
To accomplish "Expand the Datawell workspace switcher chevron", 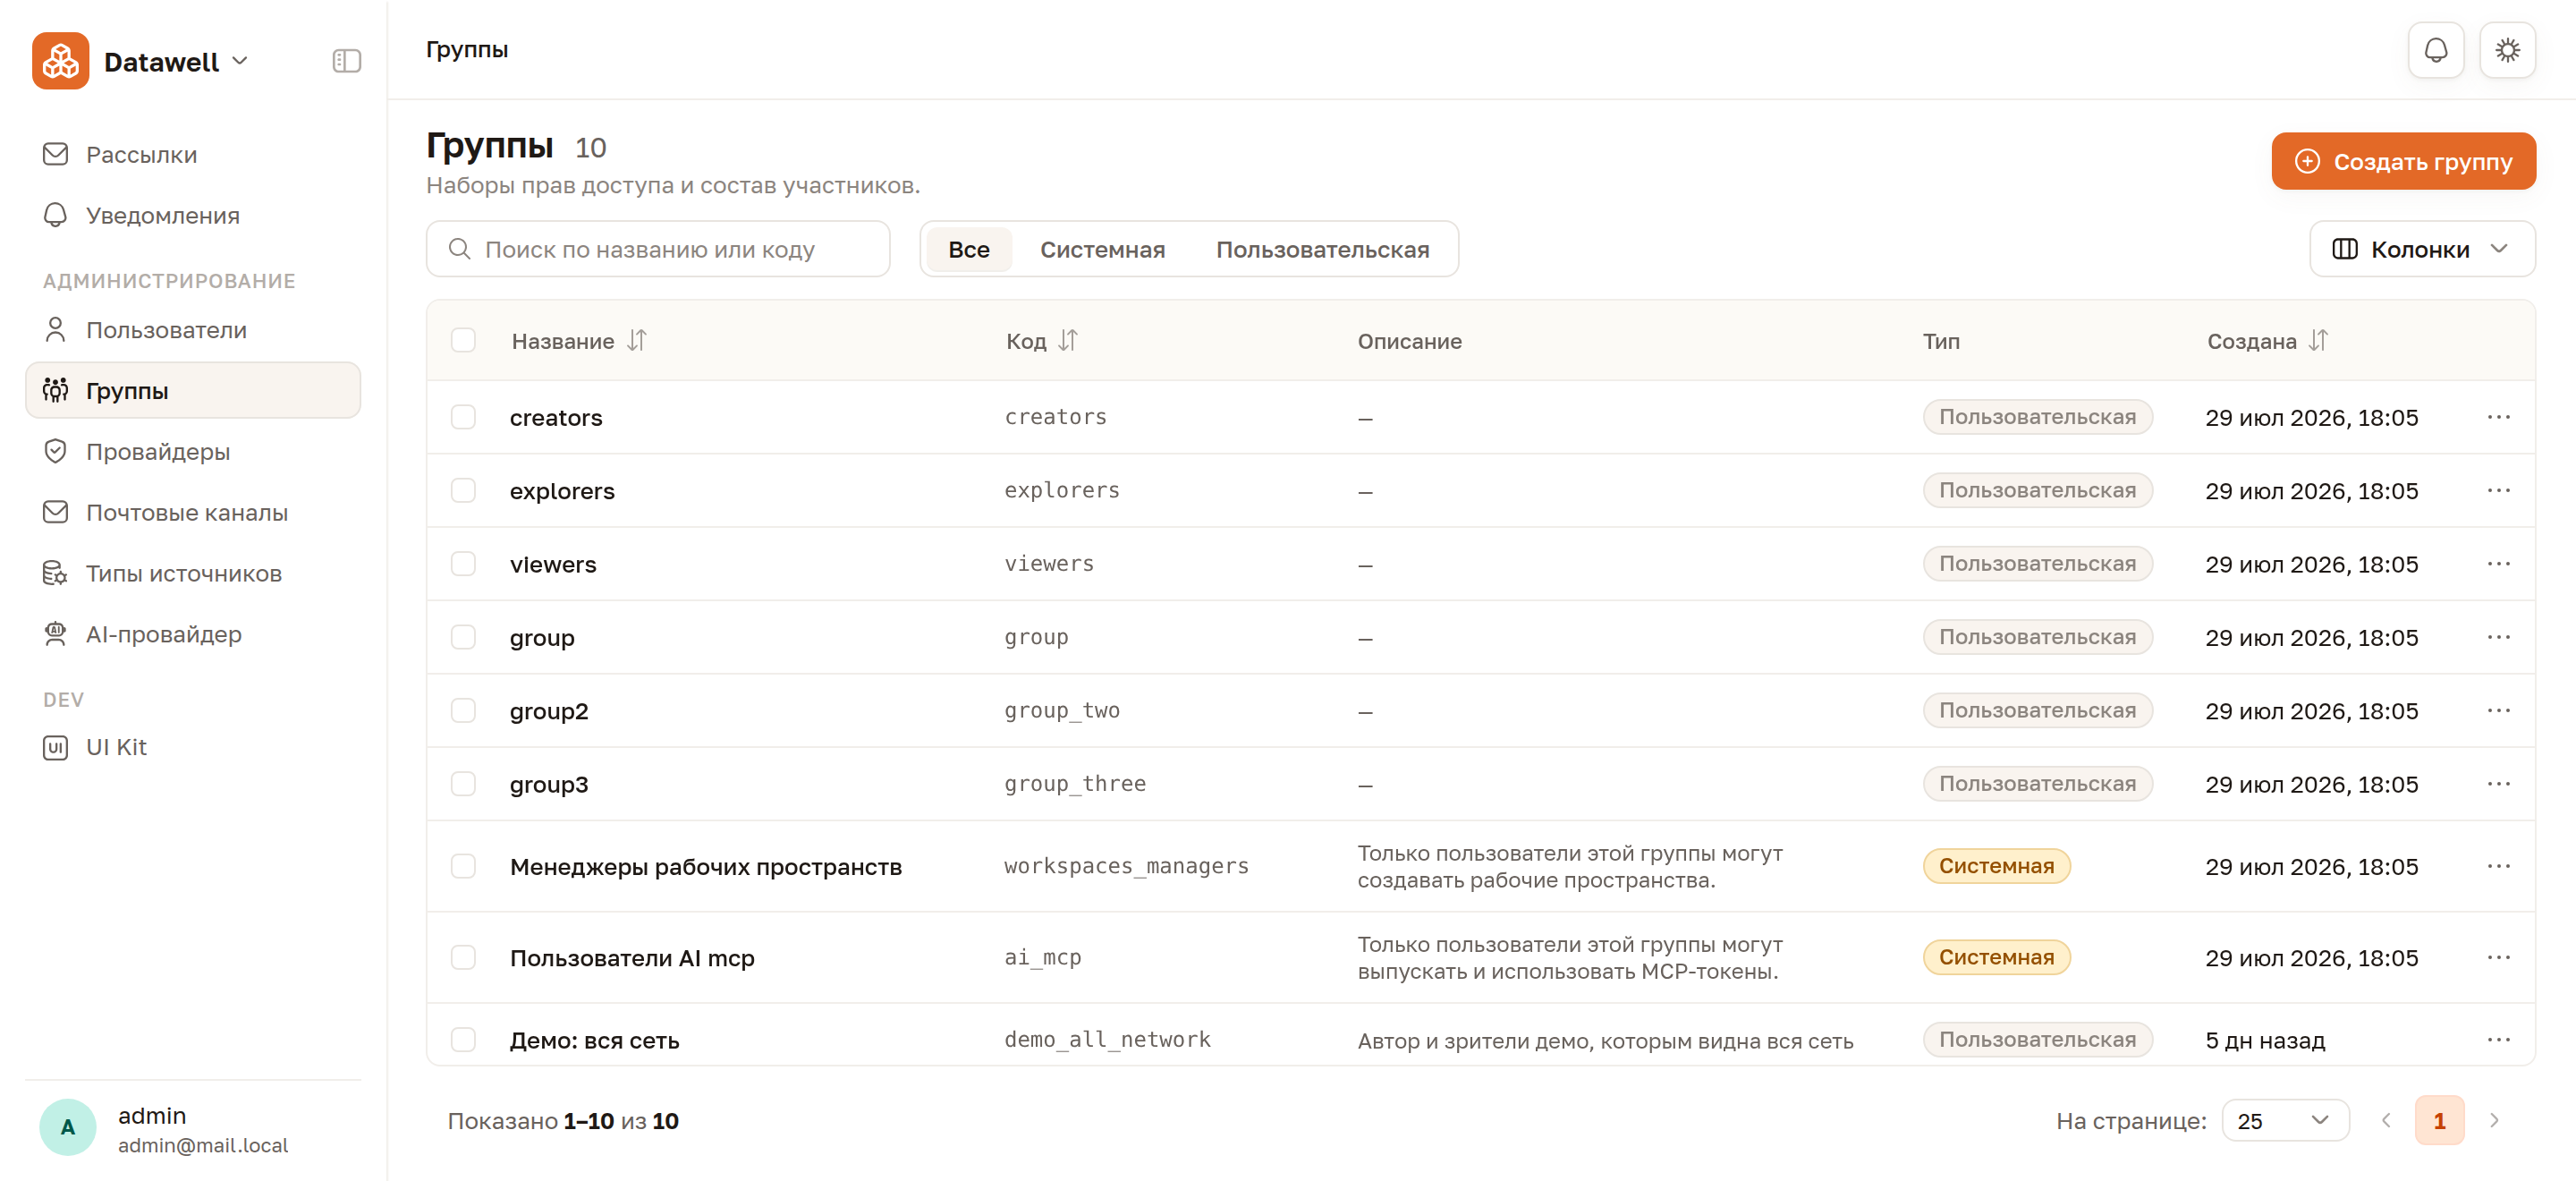I will (x=240, y=61).
